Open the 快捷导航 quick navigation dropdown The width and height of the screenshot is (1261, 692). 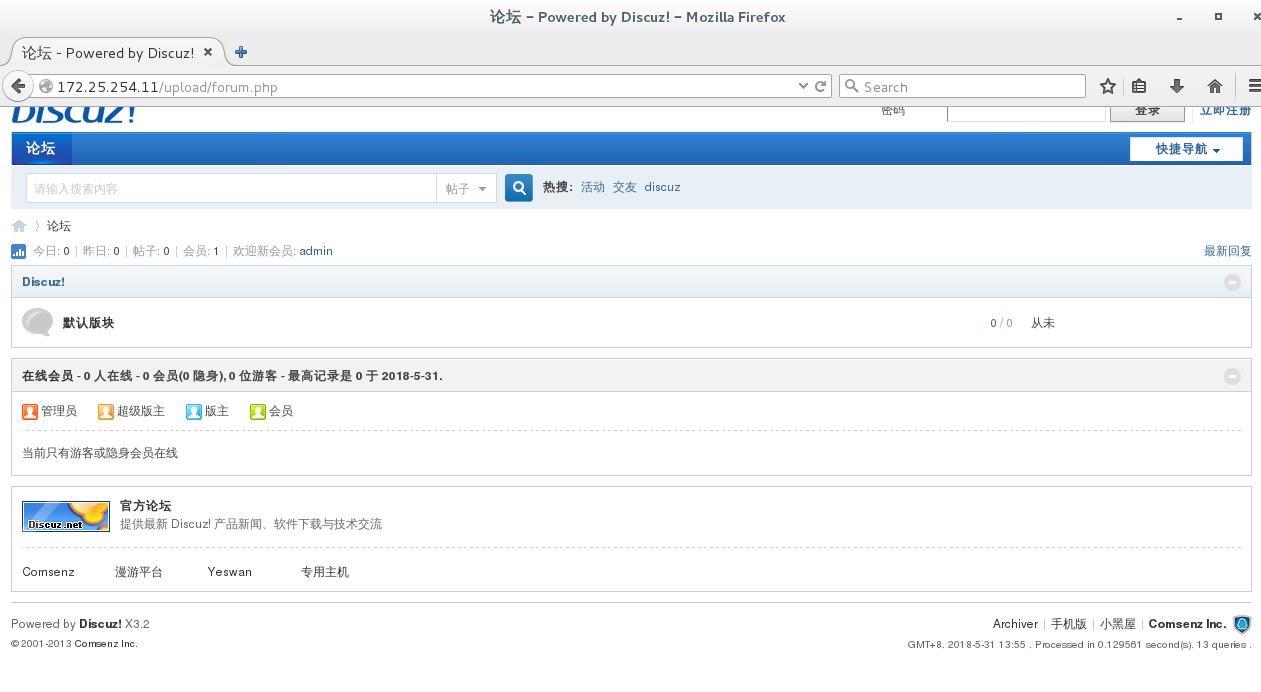tap(1186, 149)
